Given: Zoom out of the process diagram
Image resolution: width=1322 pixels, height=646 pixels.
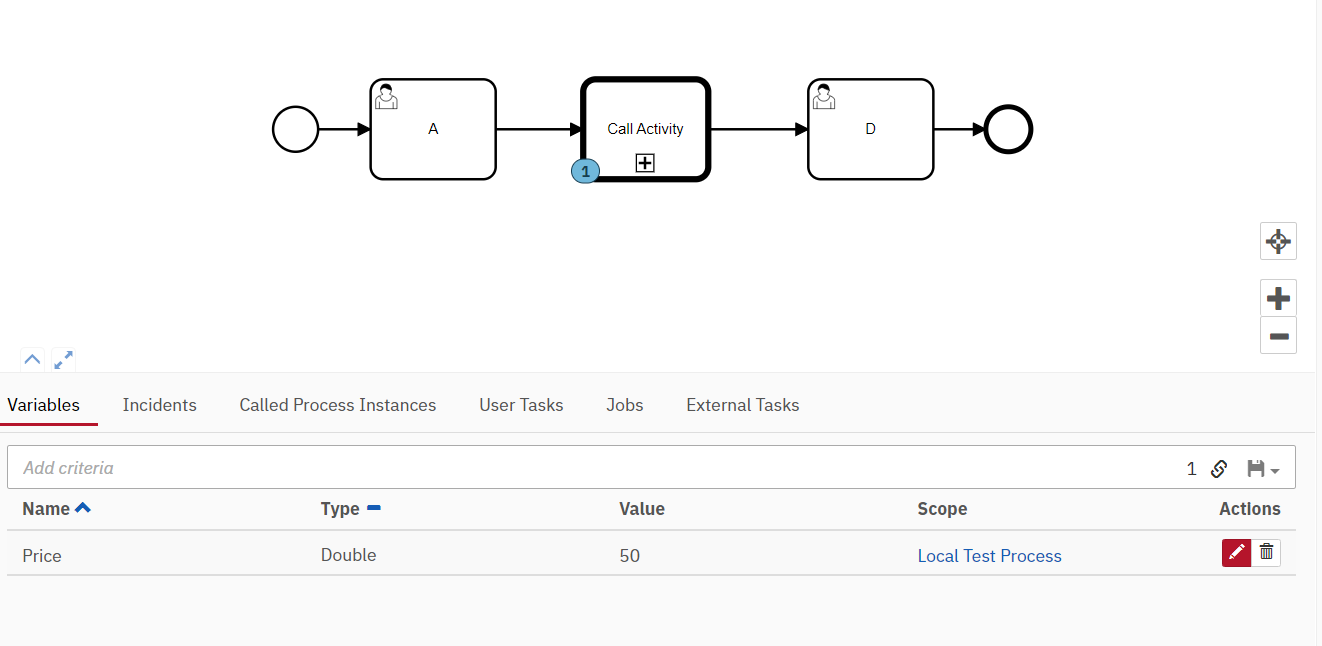Looking at the screenshot, I should [x=1278, y=336].
